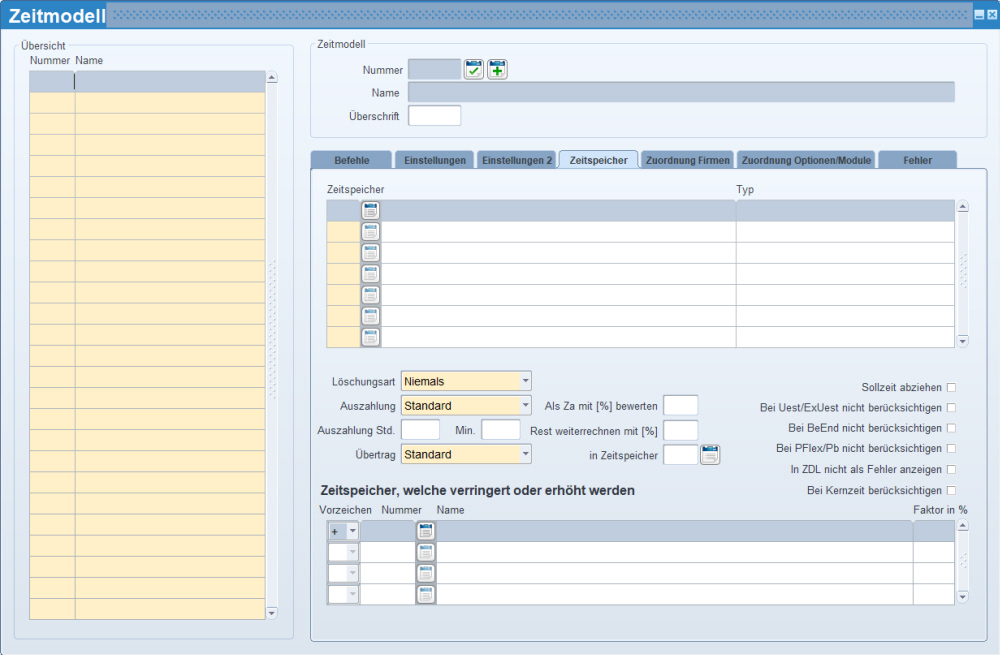Click the Faktor in % cell of the first row

[x=934, y=531]
